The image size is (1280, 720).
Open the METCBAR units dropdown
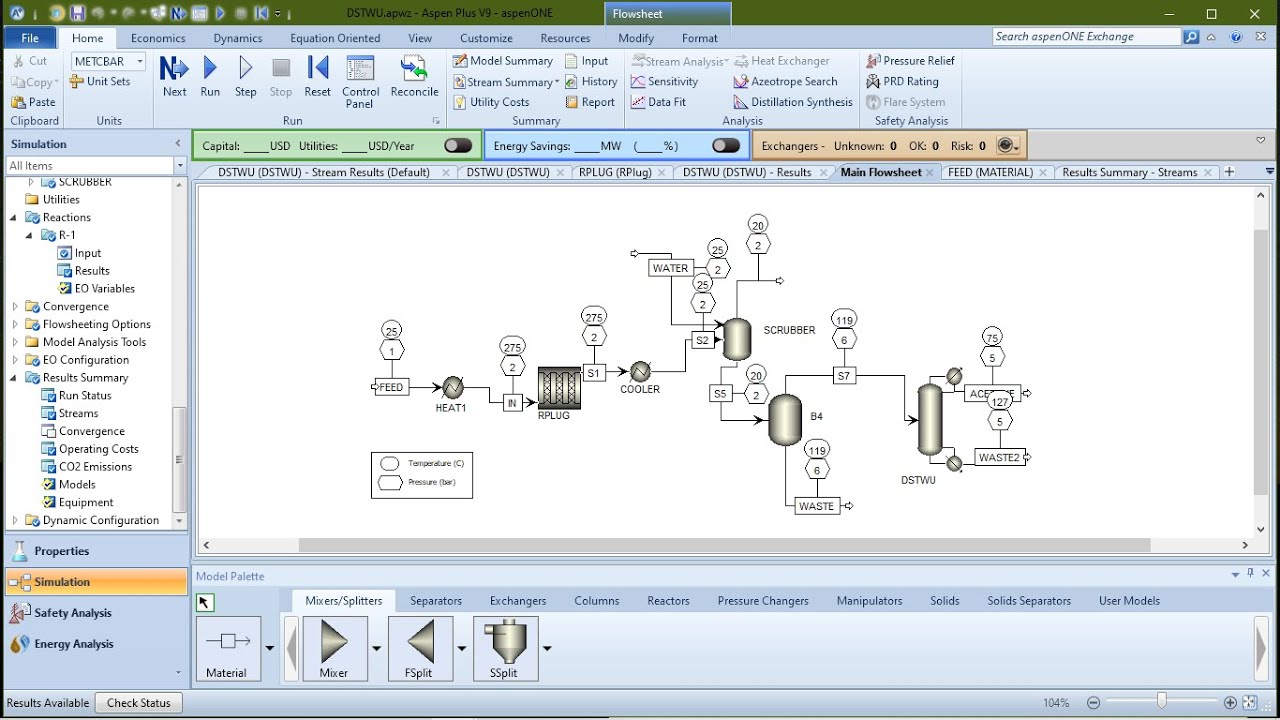tap(140, 62)
